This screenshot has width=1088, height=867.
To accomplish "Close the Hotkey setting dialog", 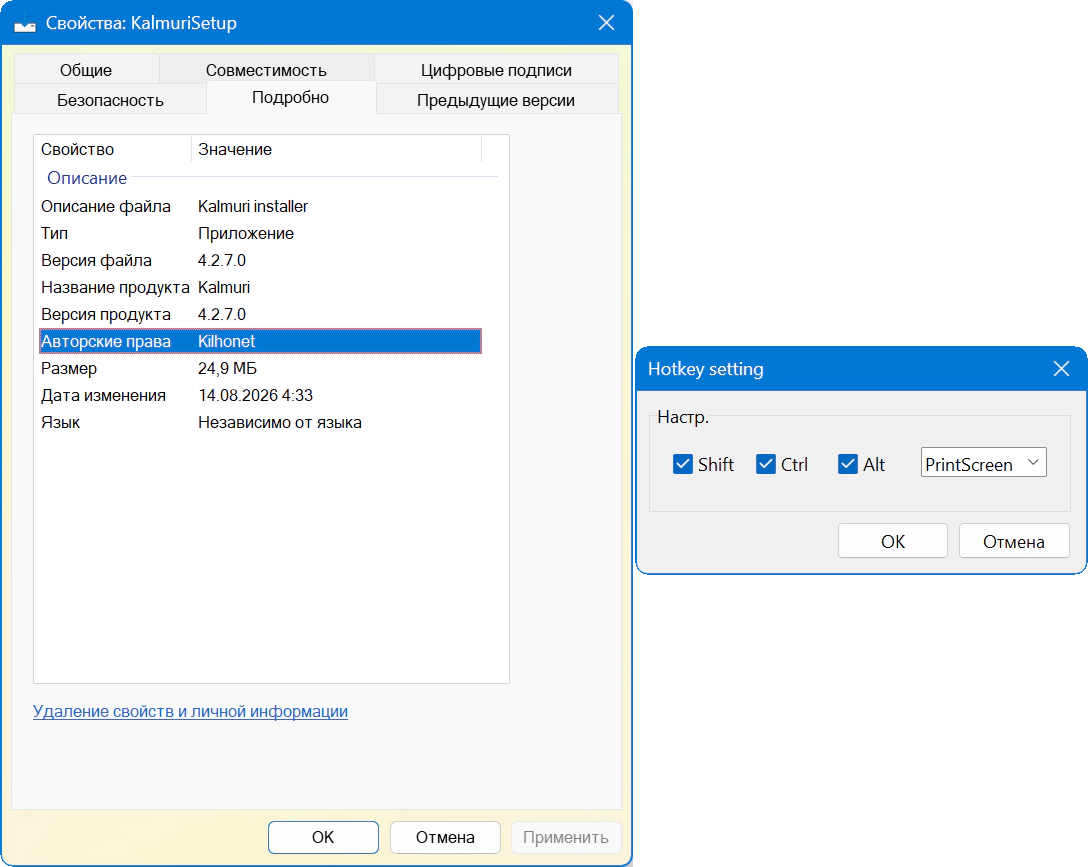I will (1061, 368).
